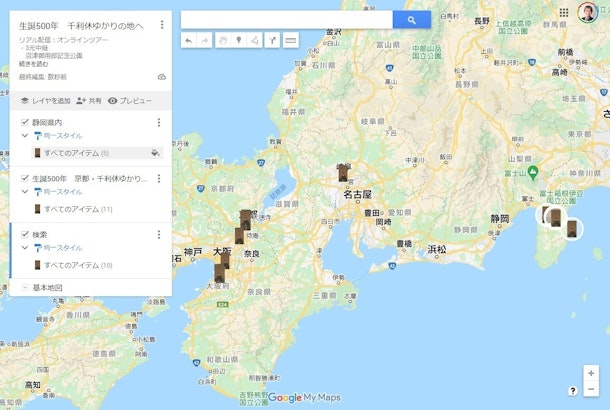Viewport: 610px width, 410px height.
Task: Expand the 基本地図 base map section
Action: coord(25,287)
